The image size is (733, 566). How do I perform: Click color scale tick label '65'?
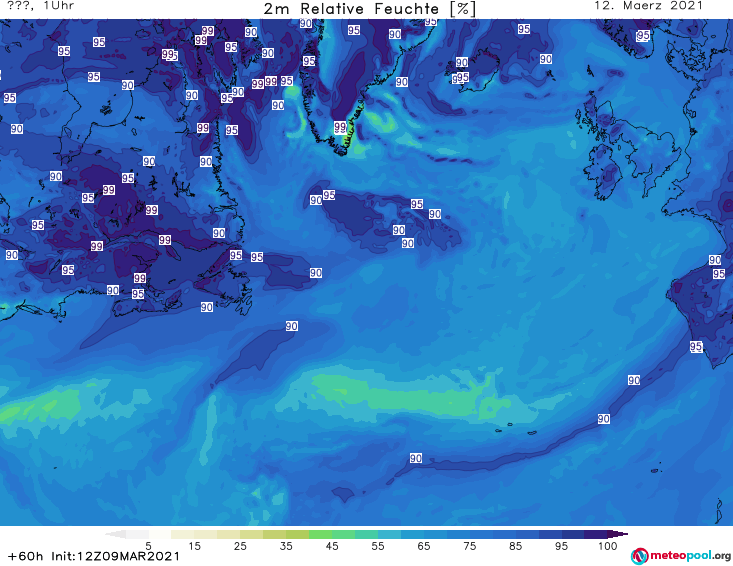424,546
